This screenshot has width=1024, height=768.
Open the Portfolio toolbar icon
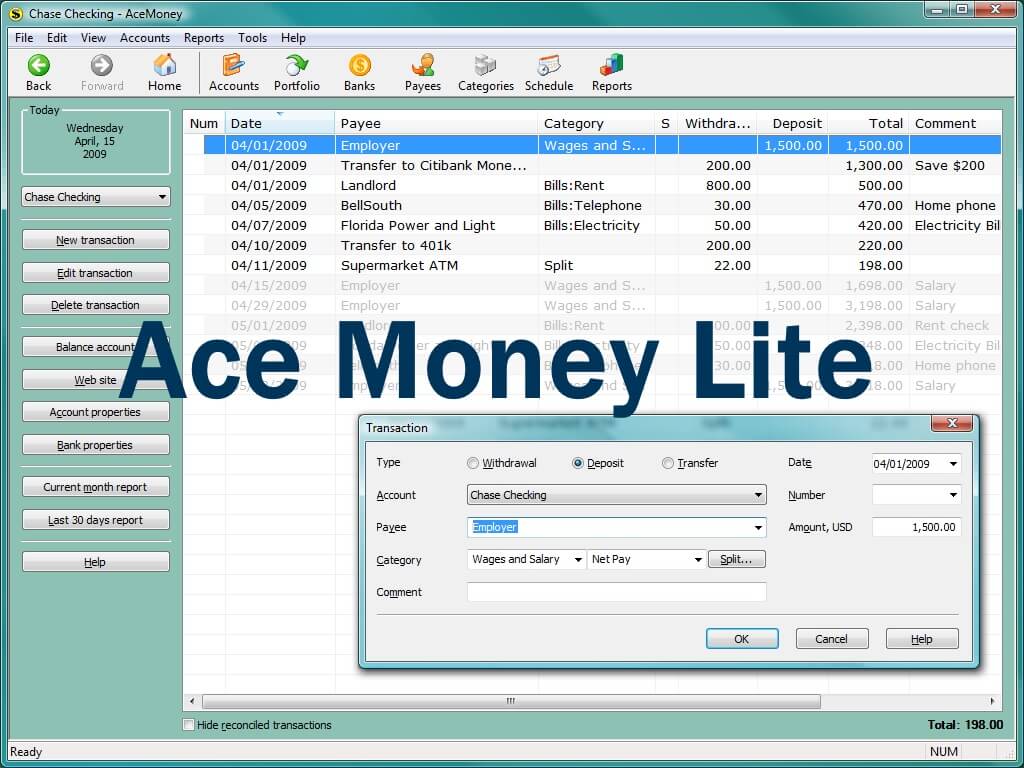296,72
